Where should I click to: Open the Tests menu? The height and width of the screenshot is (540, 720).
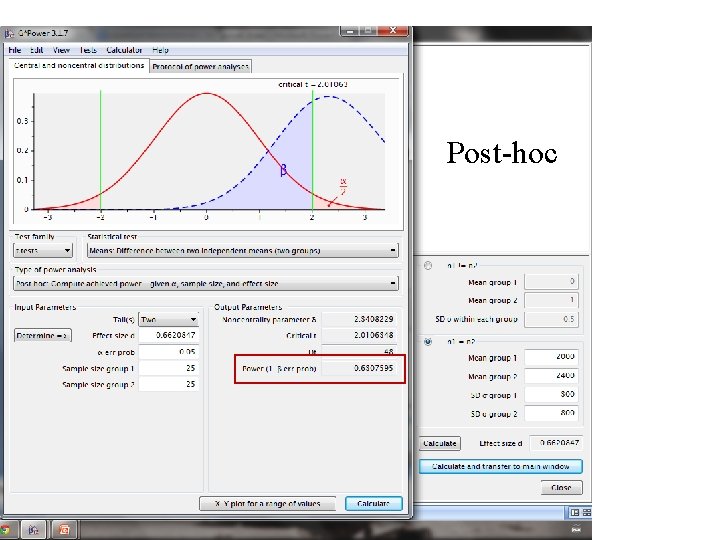pos(88,50)
